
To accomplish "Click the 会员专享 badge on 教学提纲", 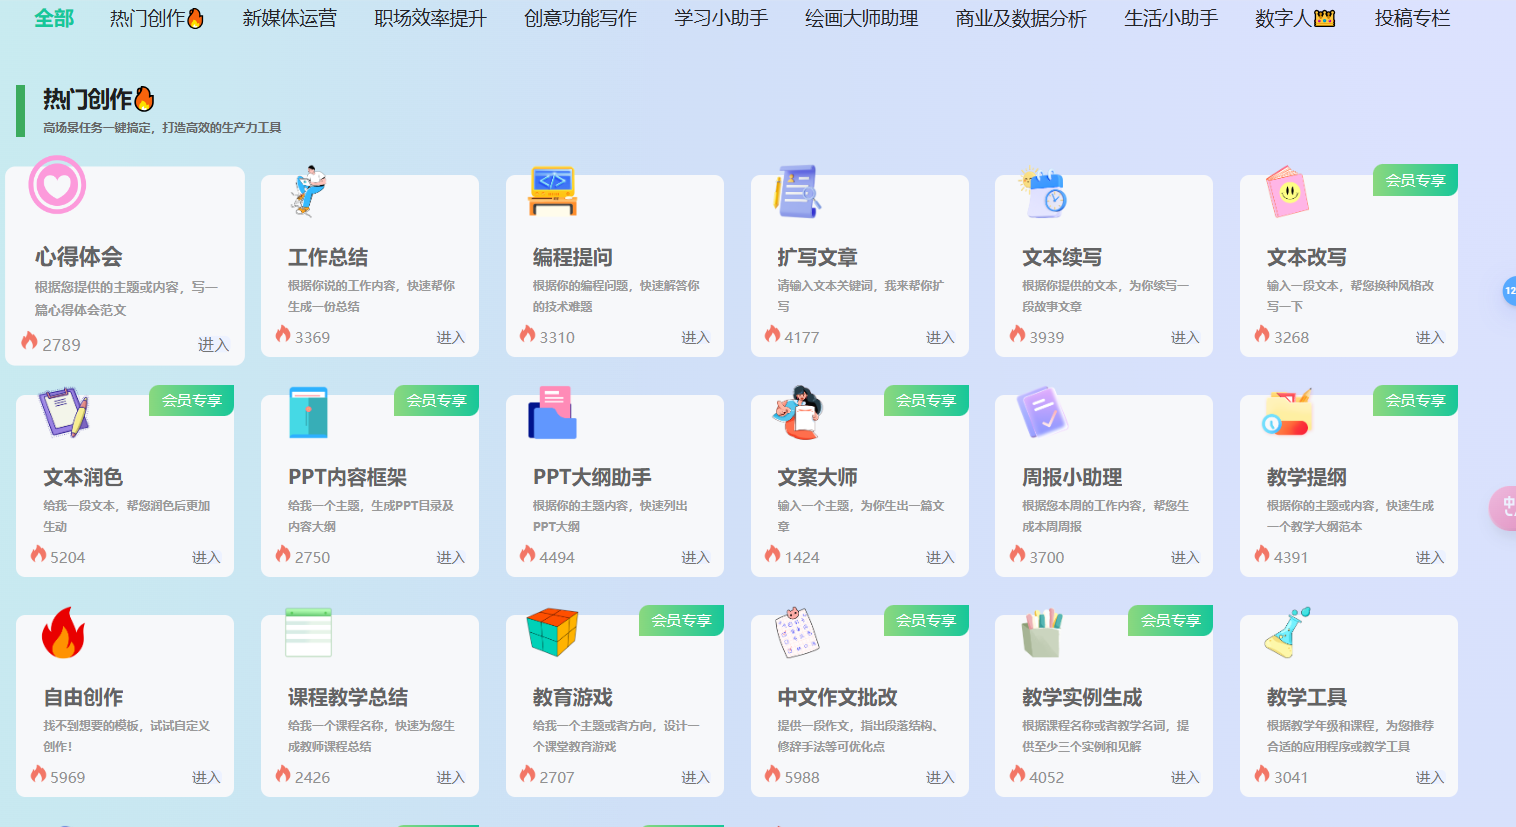I will 1415,400.
